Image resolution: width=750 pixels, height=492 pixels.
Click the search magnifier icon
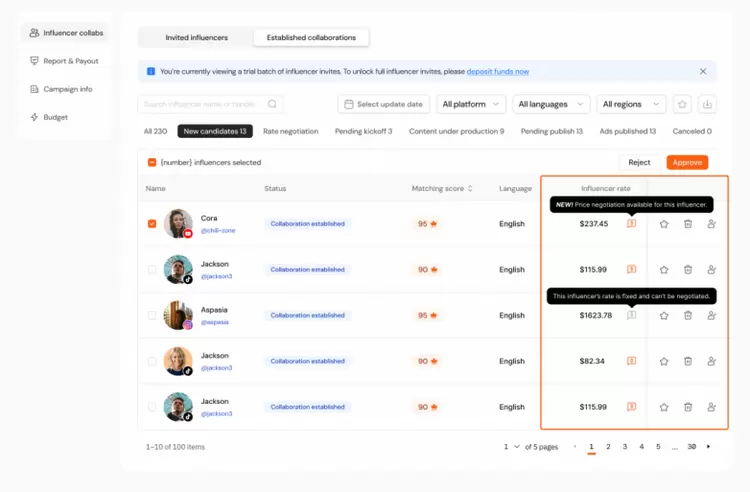pyautogui.click(x=273, y=104)
